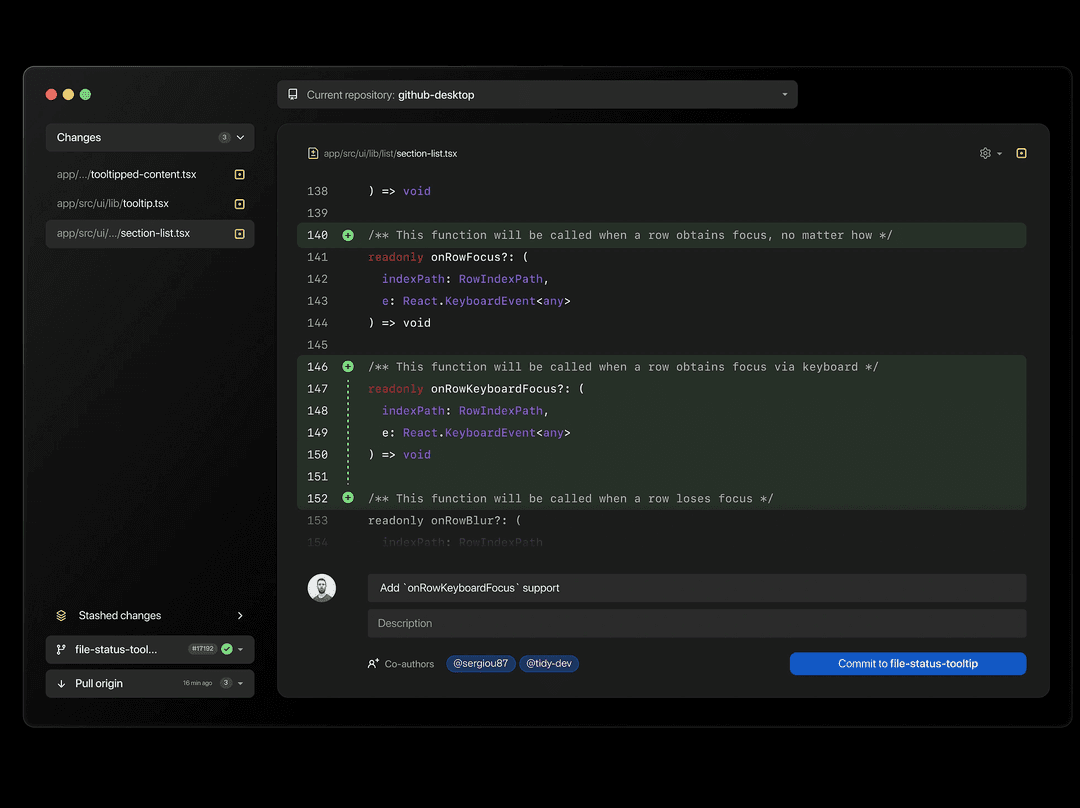Open the Current repository dropdown

537,95
